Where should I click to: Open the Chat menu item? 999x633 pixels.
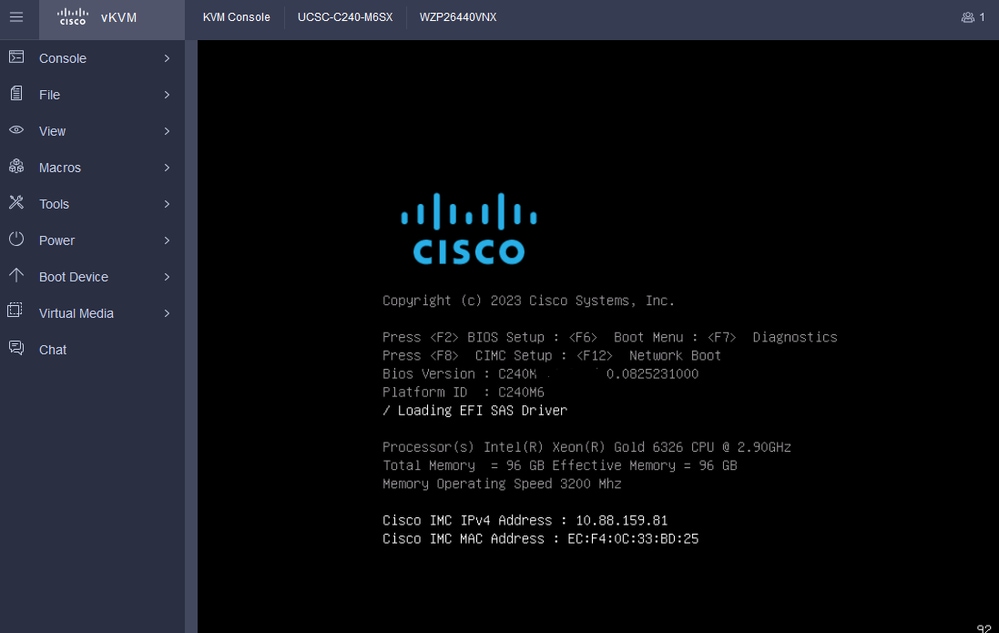point(92,350)
